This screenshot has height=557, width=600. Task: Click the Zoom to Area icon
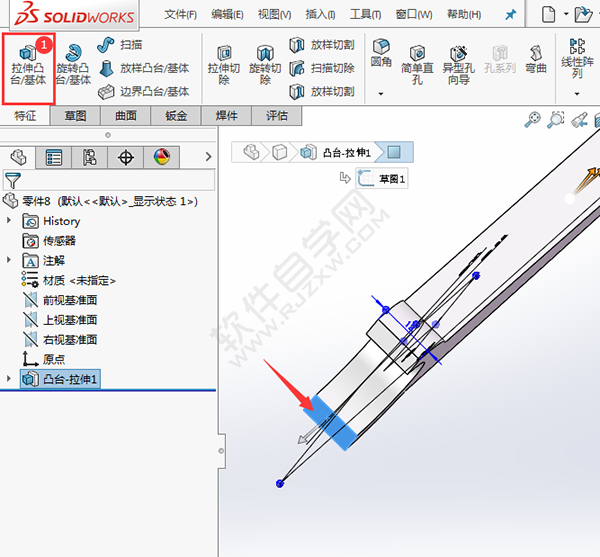[x=556, y=119]
